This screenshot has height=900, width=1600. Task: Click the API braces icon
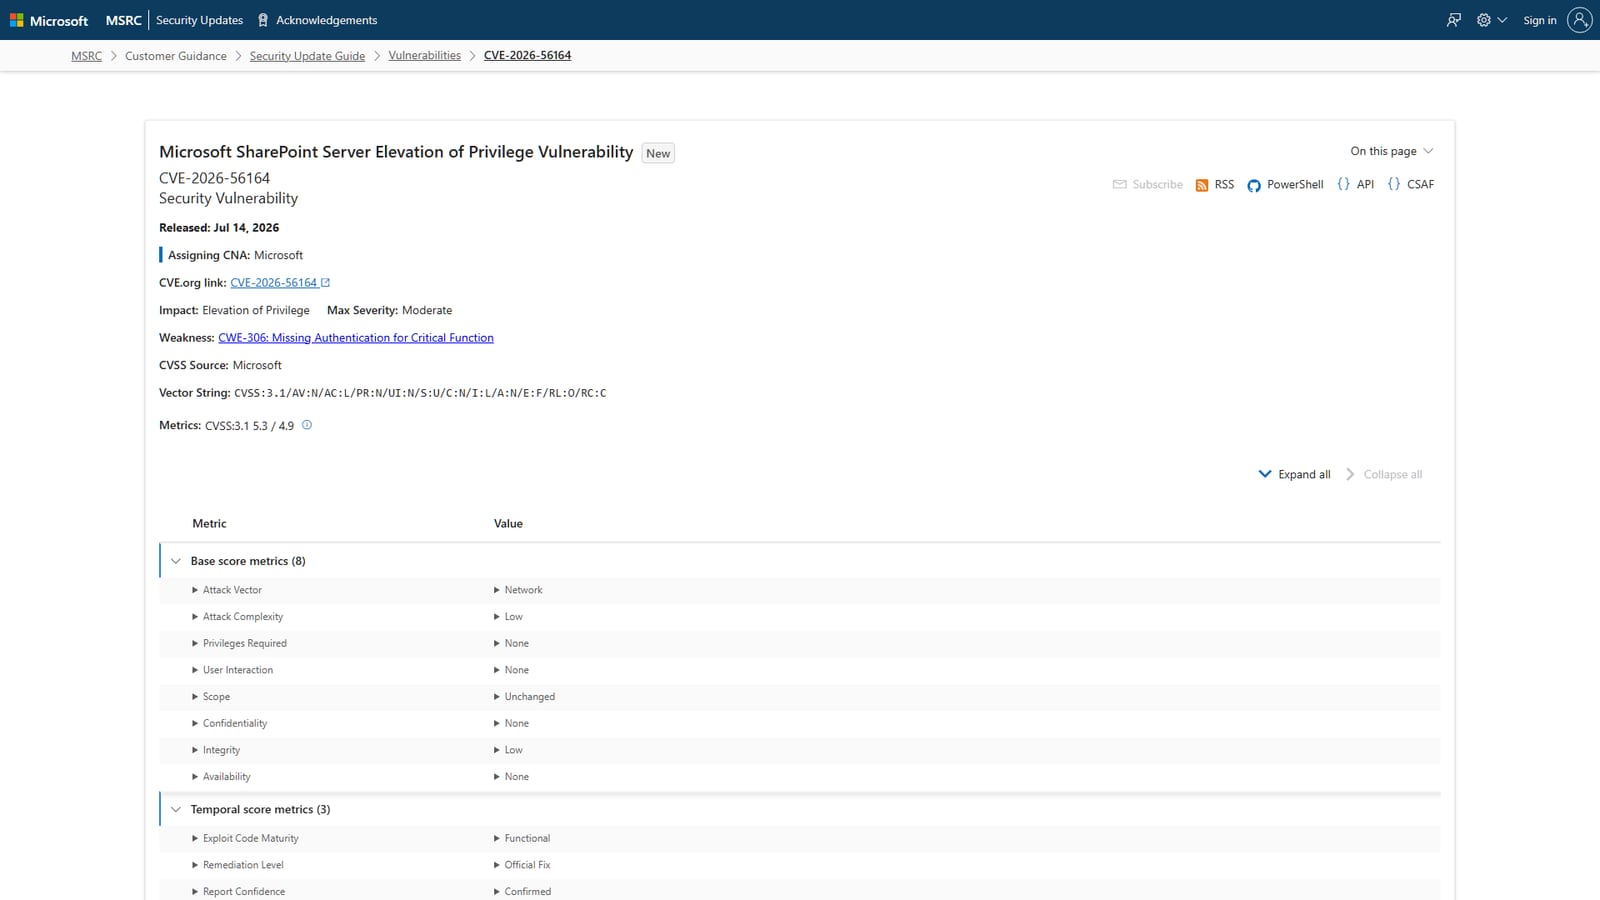coord(1343,184)
